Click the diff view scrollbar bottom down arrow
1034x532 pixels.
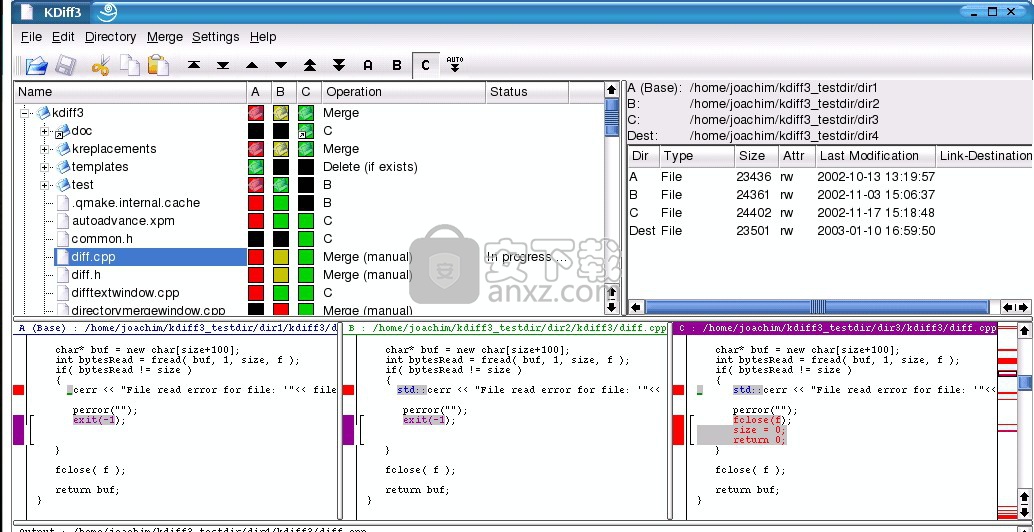click(1025, 512)
